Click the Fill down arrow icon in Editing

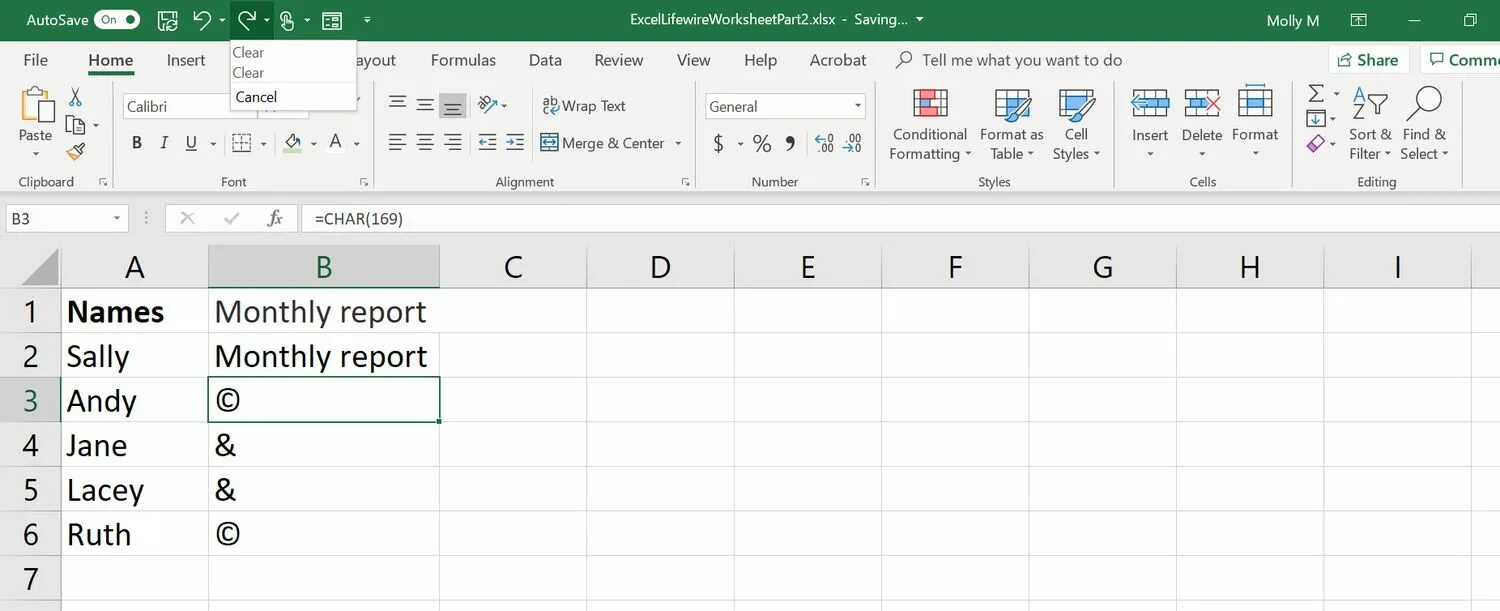[1316, 119]
